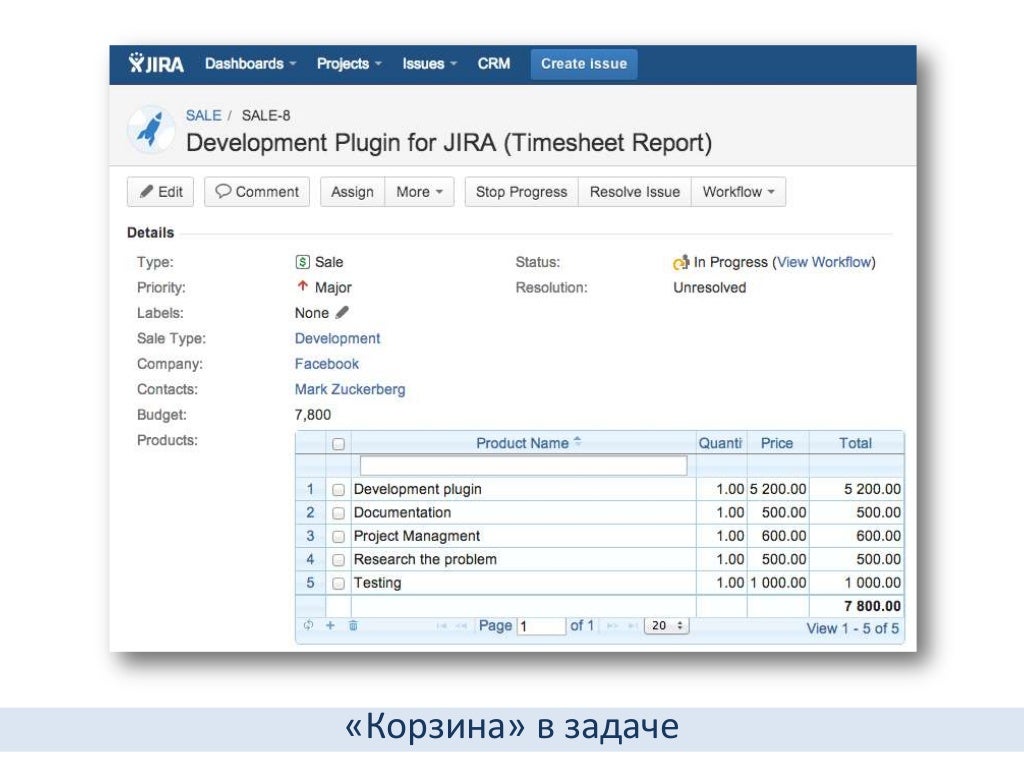Viewport: 1024px width, 768px height.
Task: Open the Dashboards dropdown menu
Action: 251,63
